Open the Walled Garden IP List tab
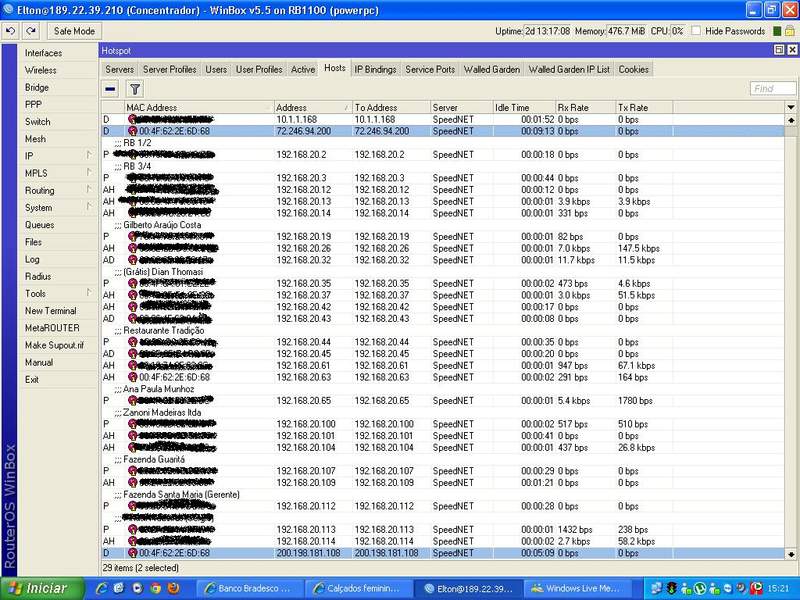Viewport: 800px width, 600px height. point(569,69)
